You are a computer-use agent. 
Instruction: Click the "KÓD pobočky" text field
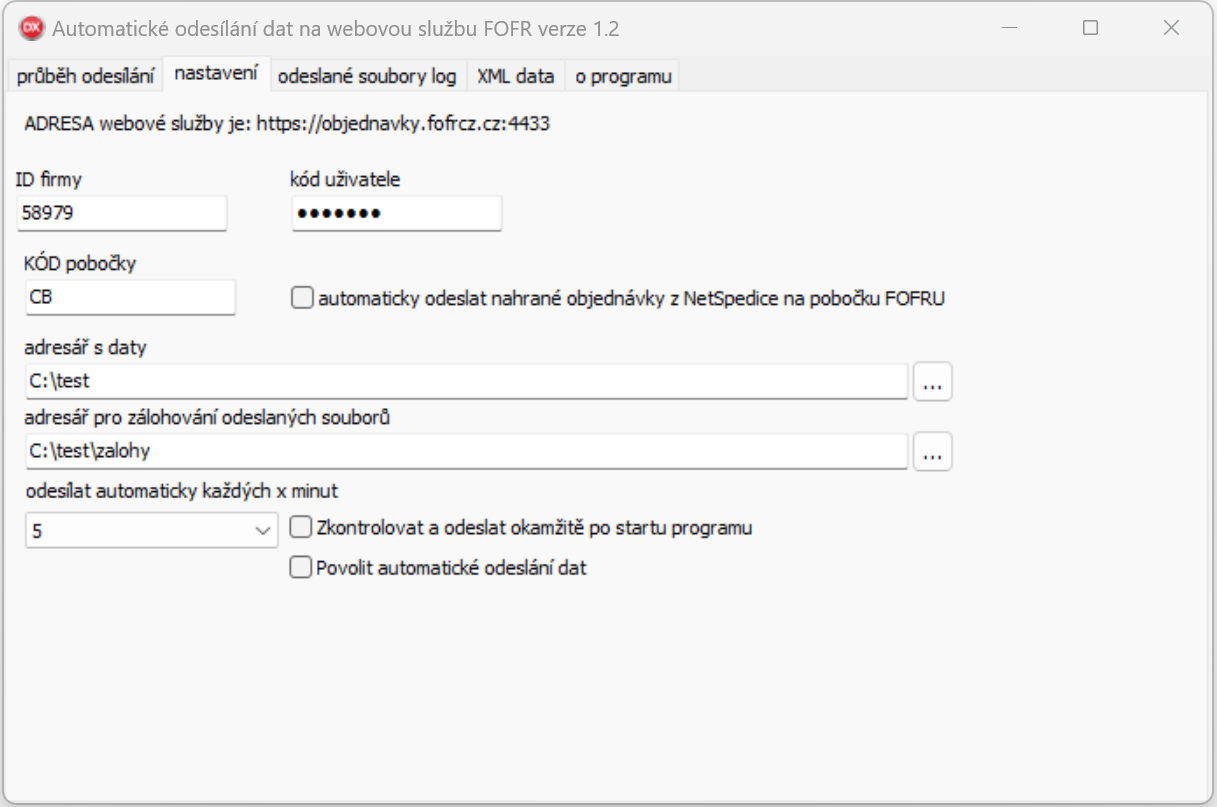coord(130,297)
